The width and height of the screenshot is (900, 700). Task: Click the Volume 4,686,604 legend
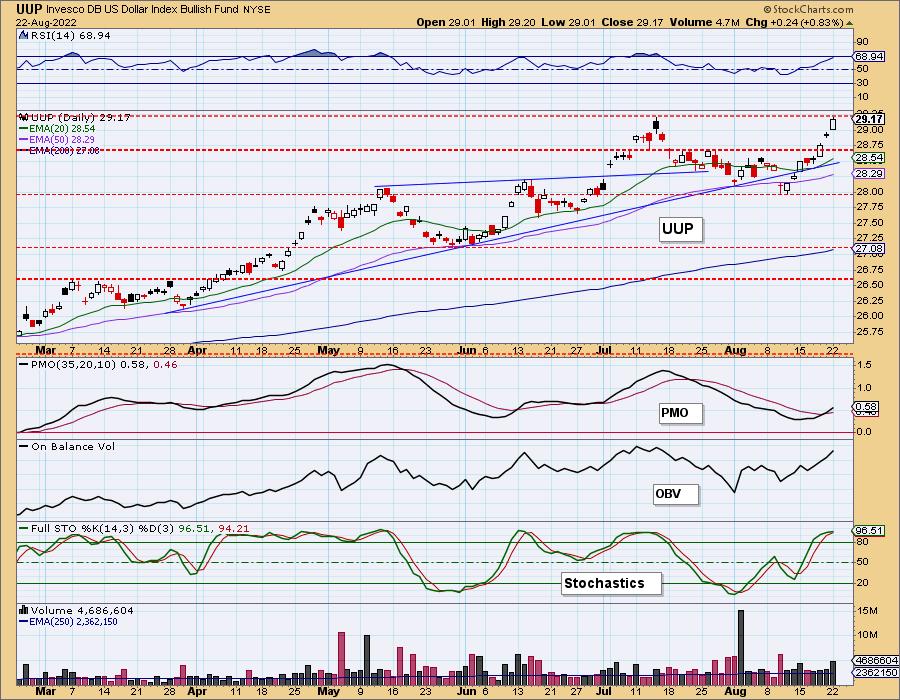(x=81, y=610)
